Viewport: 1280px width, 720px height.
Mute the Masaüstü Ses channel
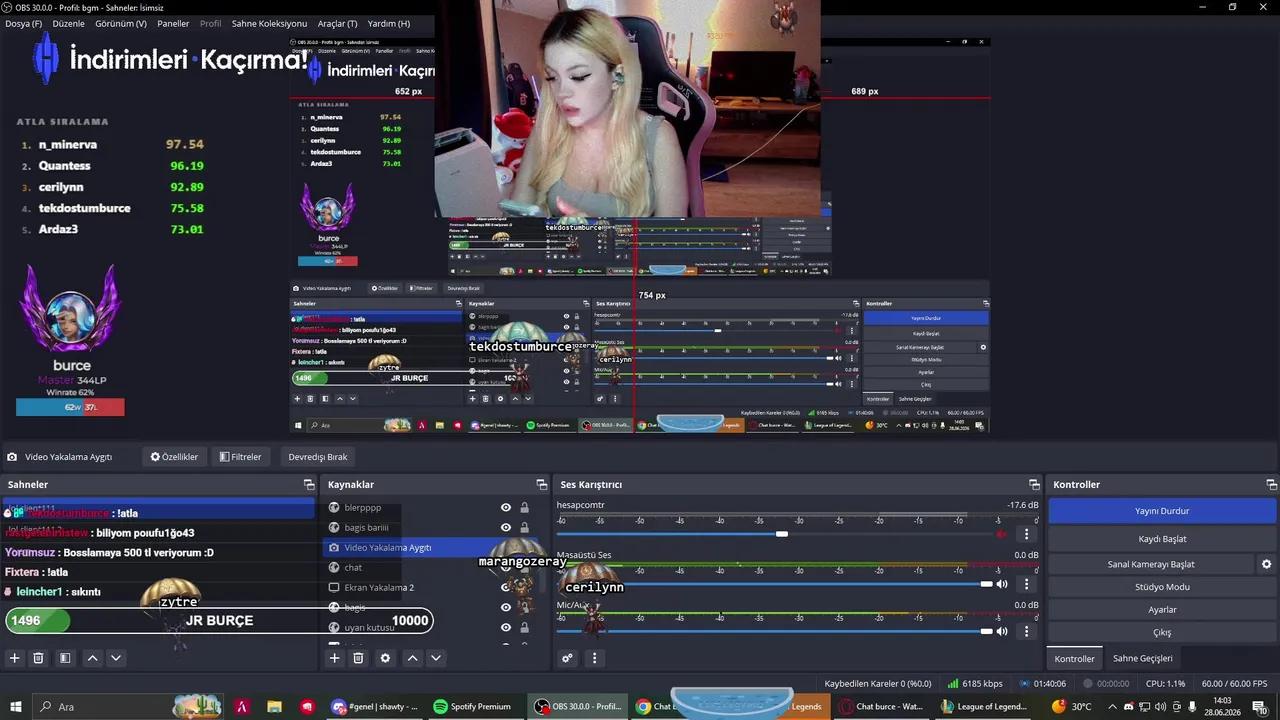click(x=1002, y=584)
